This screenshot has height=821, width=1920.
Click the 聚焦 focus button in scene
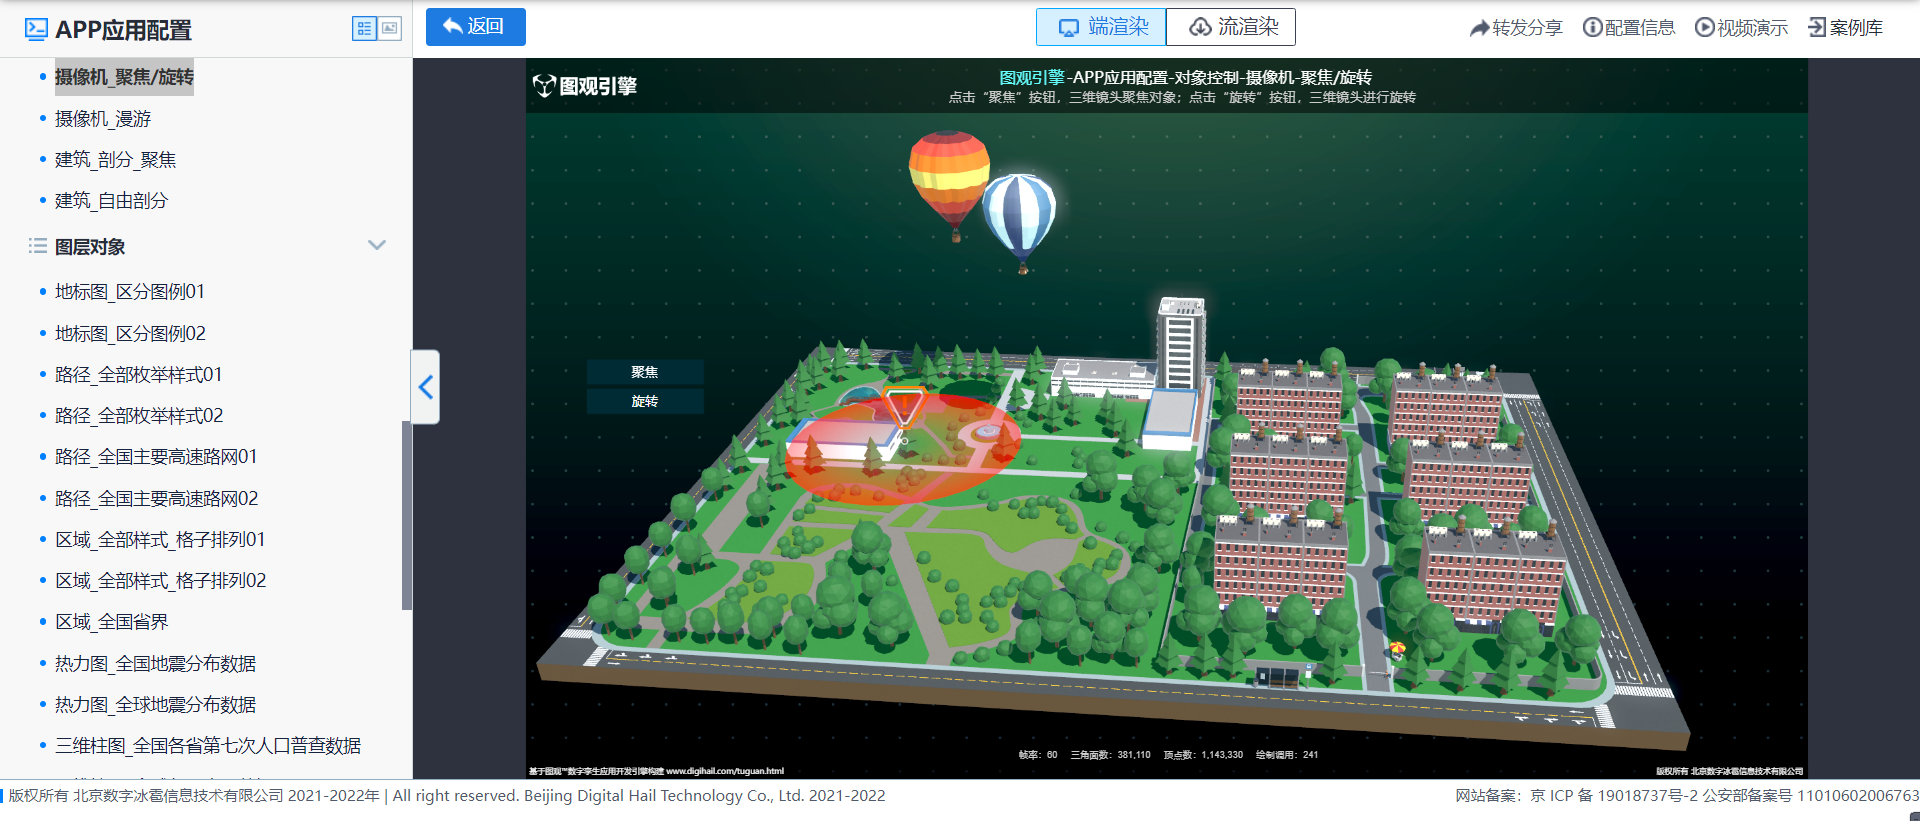(x=645, y=372)
